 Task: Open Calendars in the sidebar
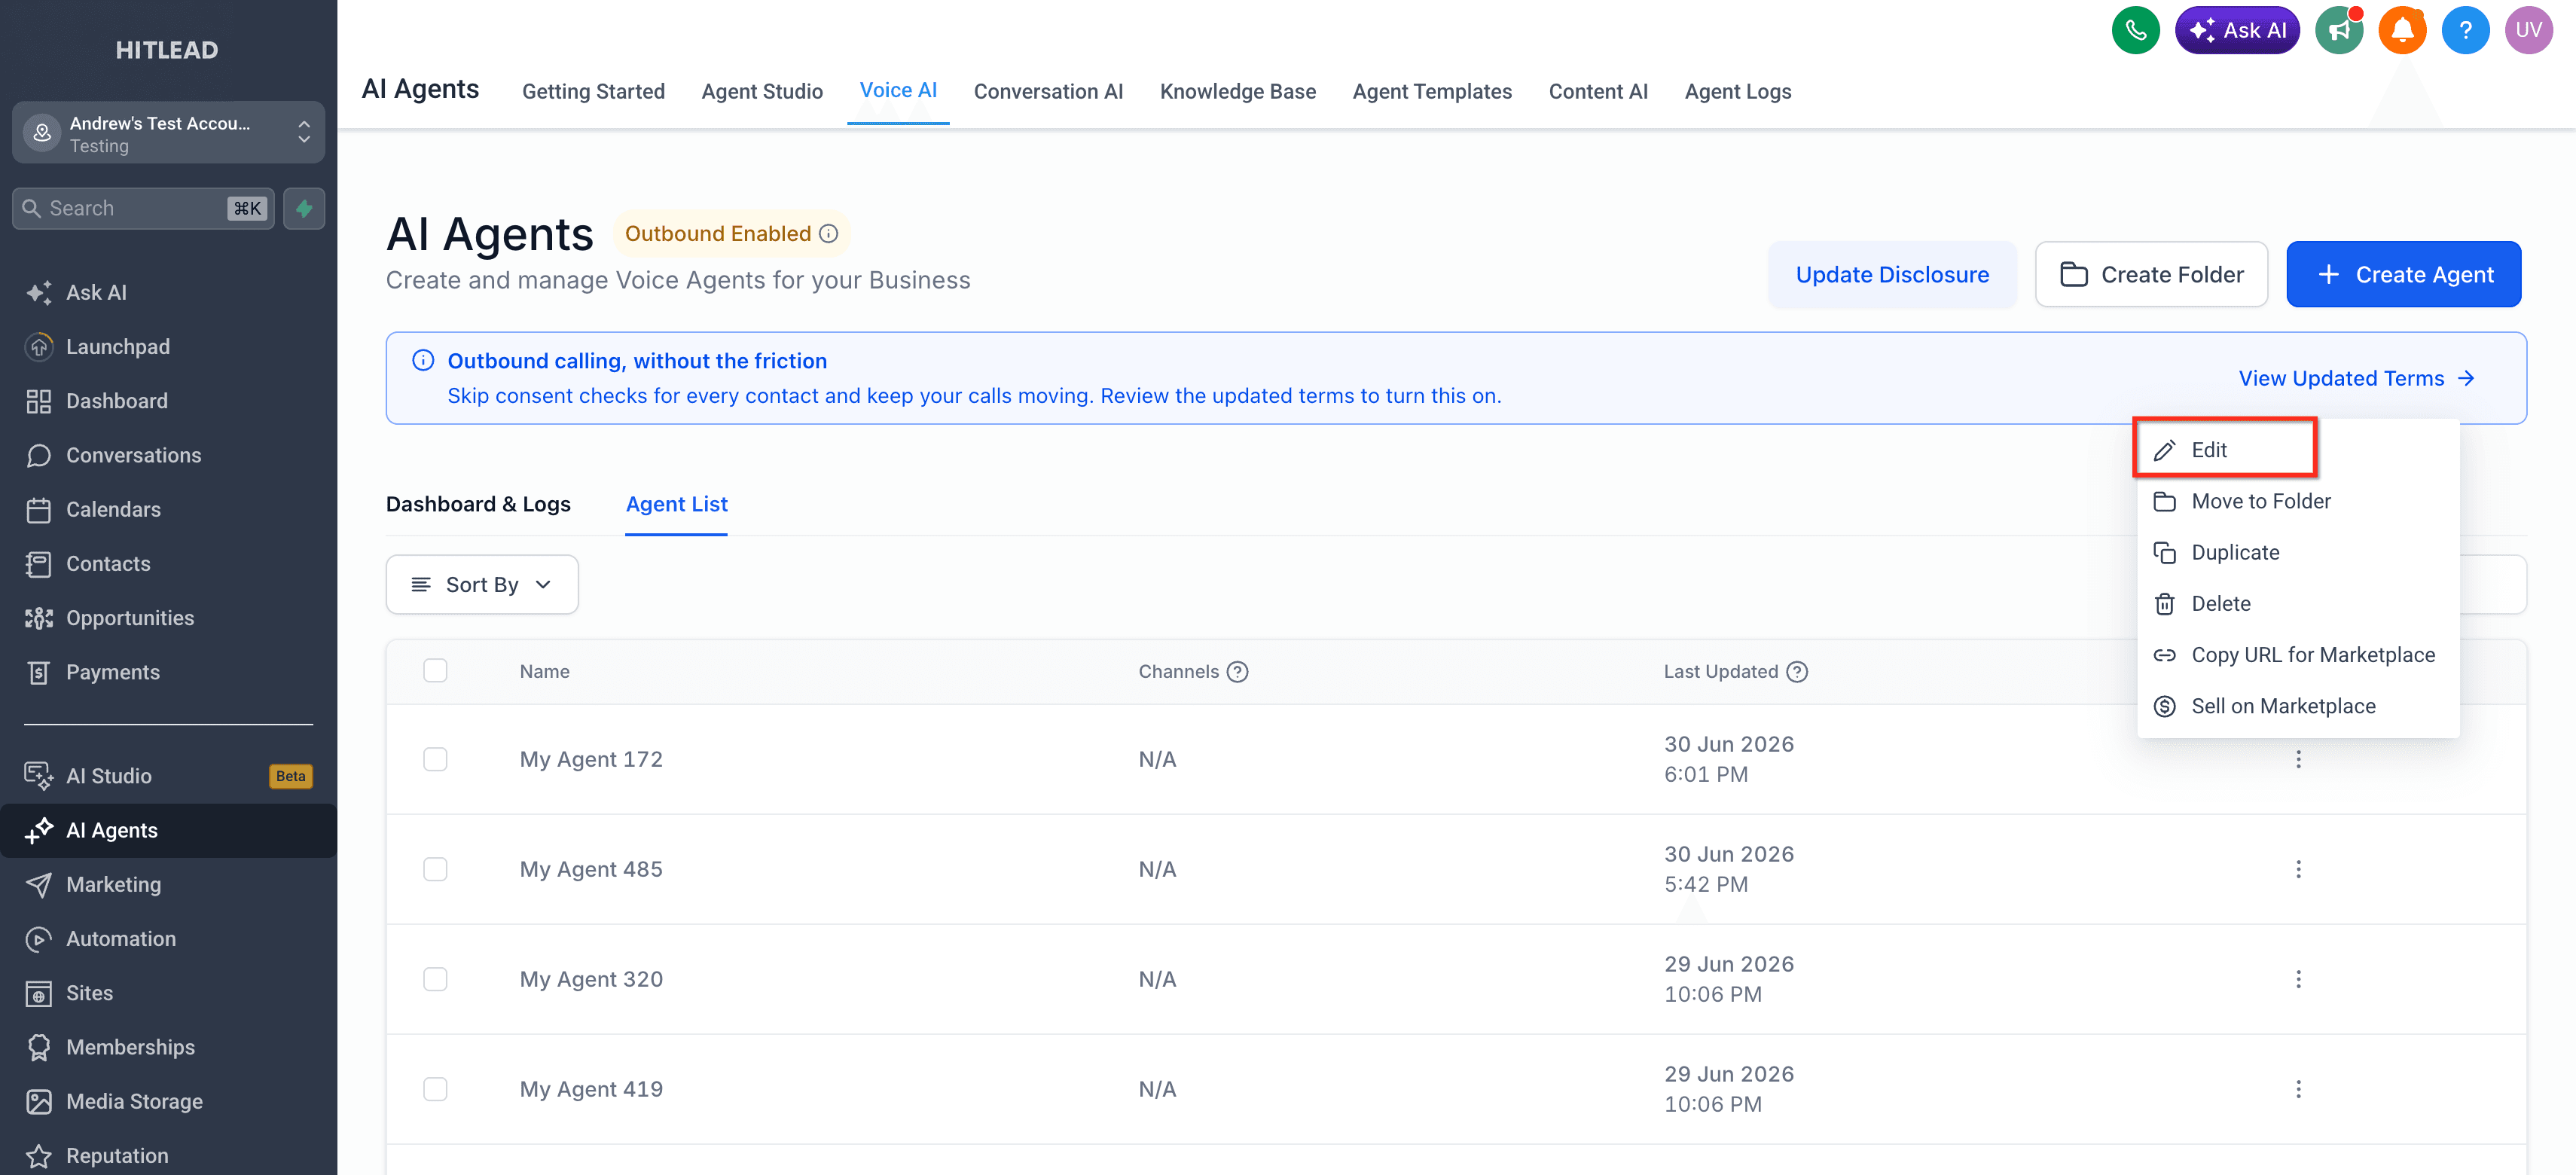(168, 509)
